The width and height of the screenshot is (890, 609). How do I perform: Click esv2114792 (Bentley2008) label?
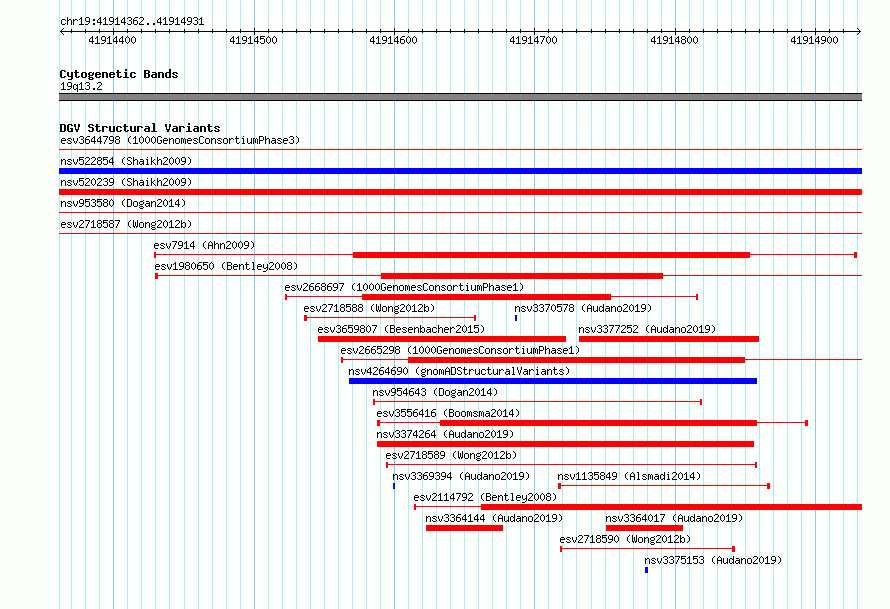tap(485, 497)
